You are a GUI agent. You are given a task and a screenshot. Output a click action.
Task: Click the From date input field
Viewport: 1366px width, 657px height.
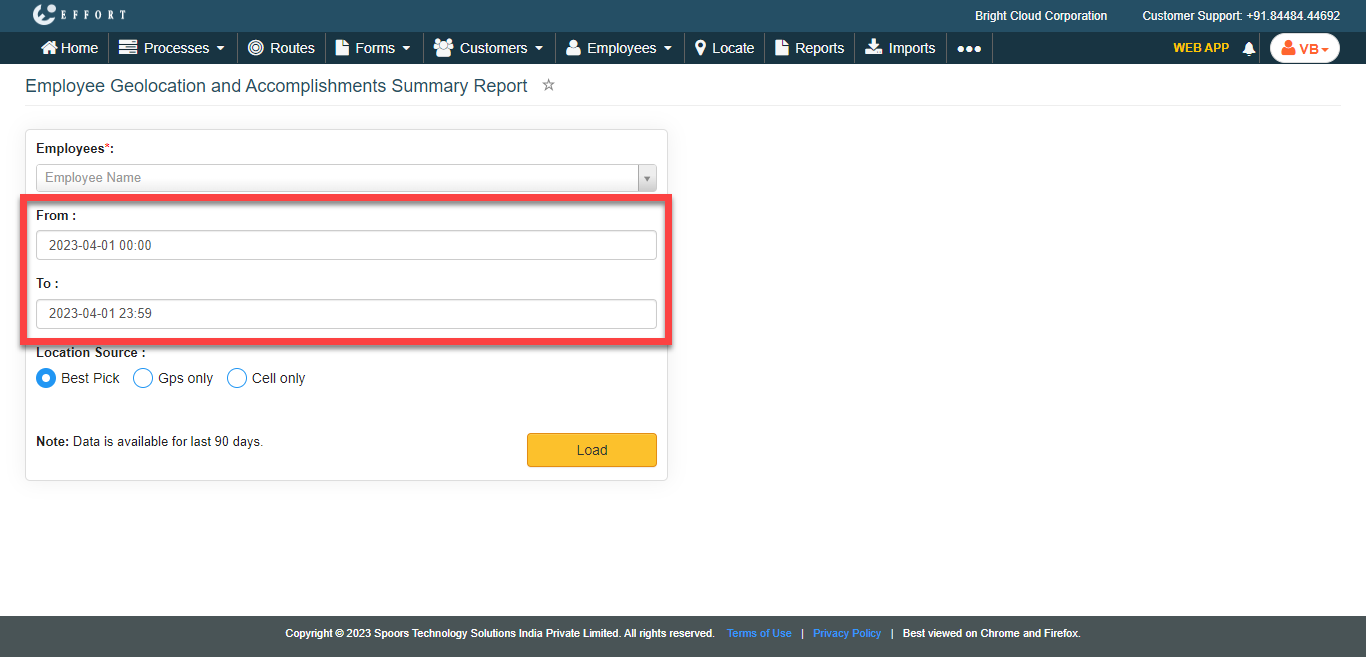tap(346, 245)
